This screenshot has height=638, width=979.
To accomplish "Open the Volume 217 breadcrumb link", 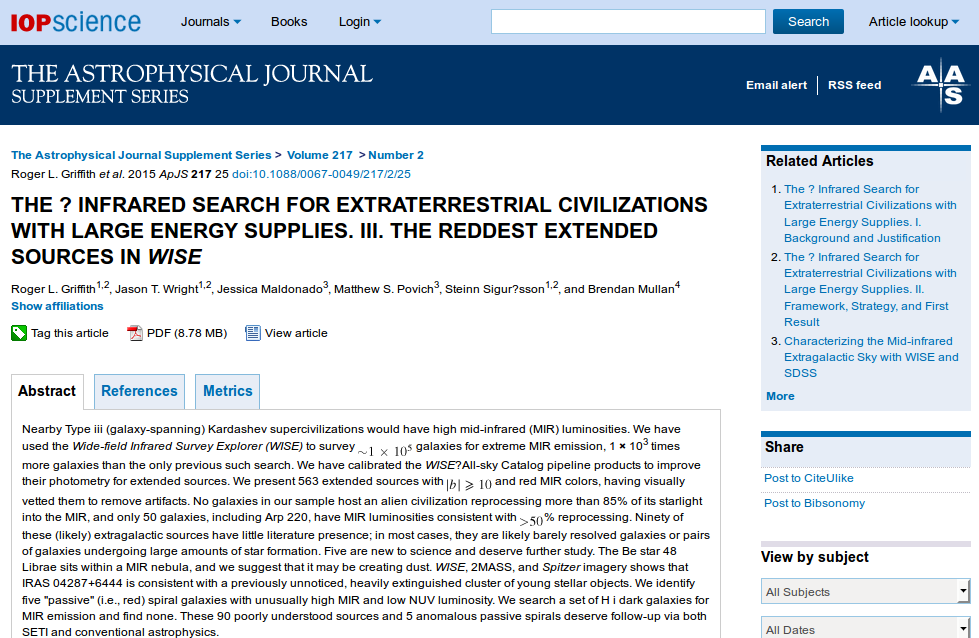I will pyautogui.click(x=320, y=155).
